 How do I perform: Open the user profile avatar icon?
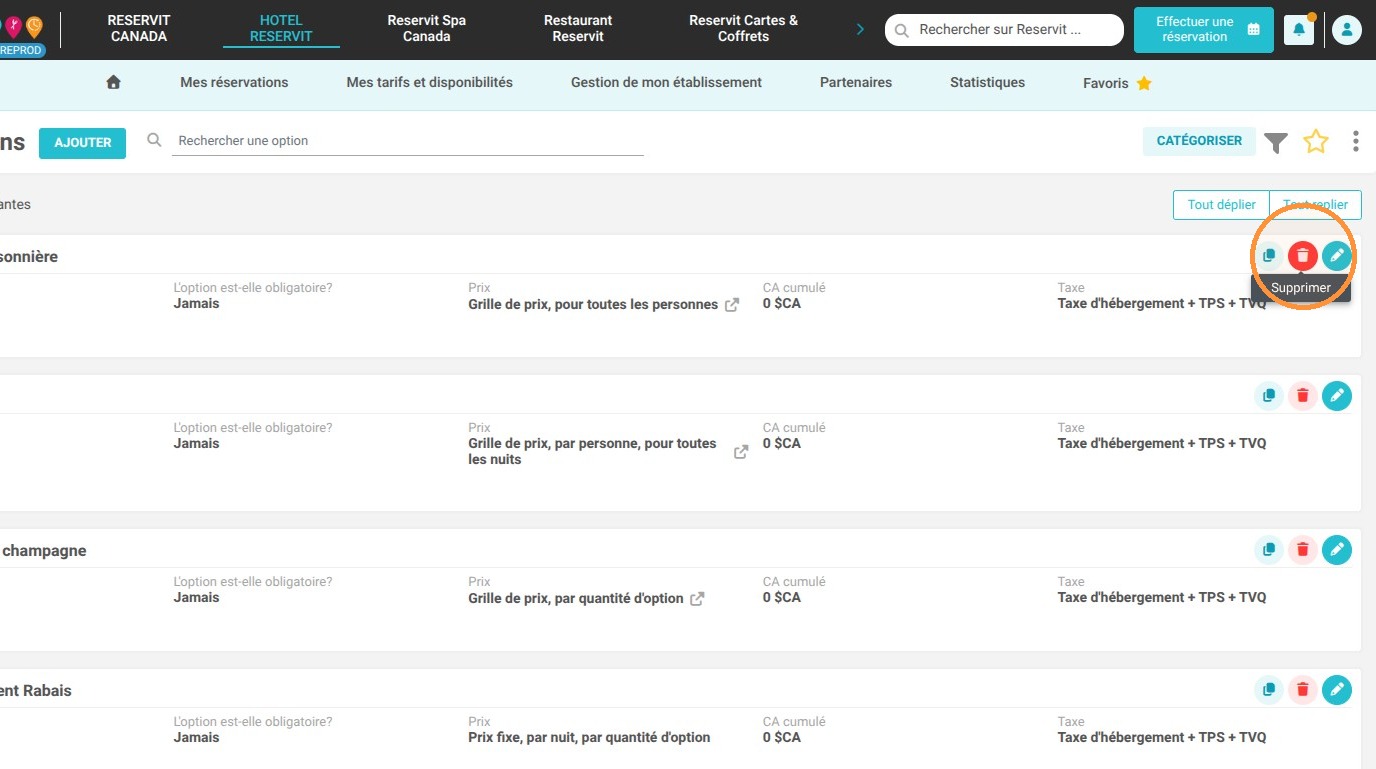(1347, 30)
